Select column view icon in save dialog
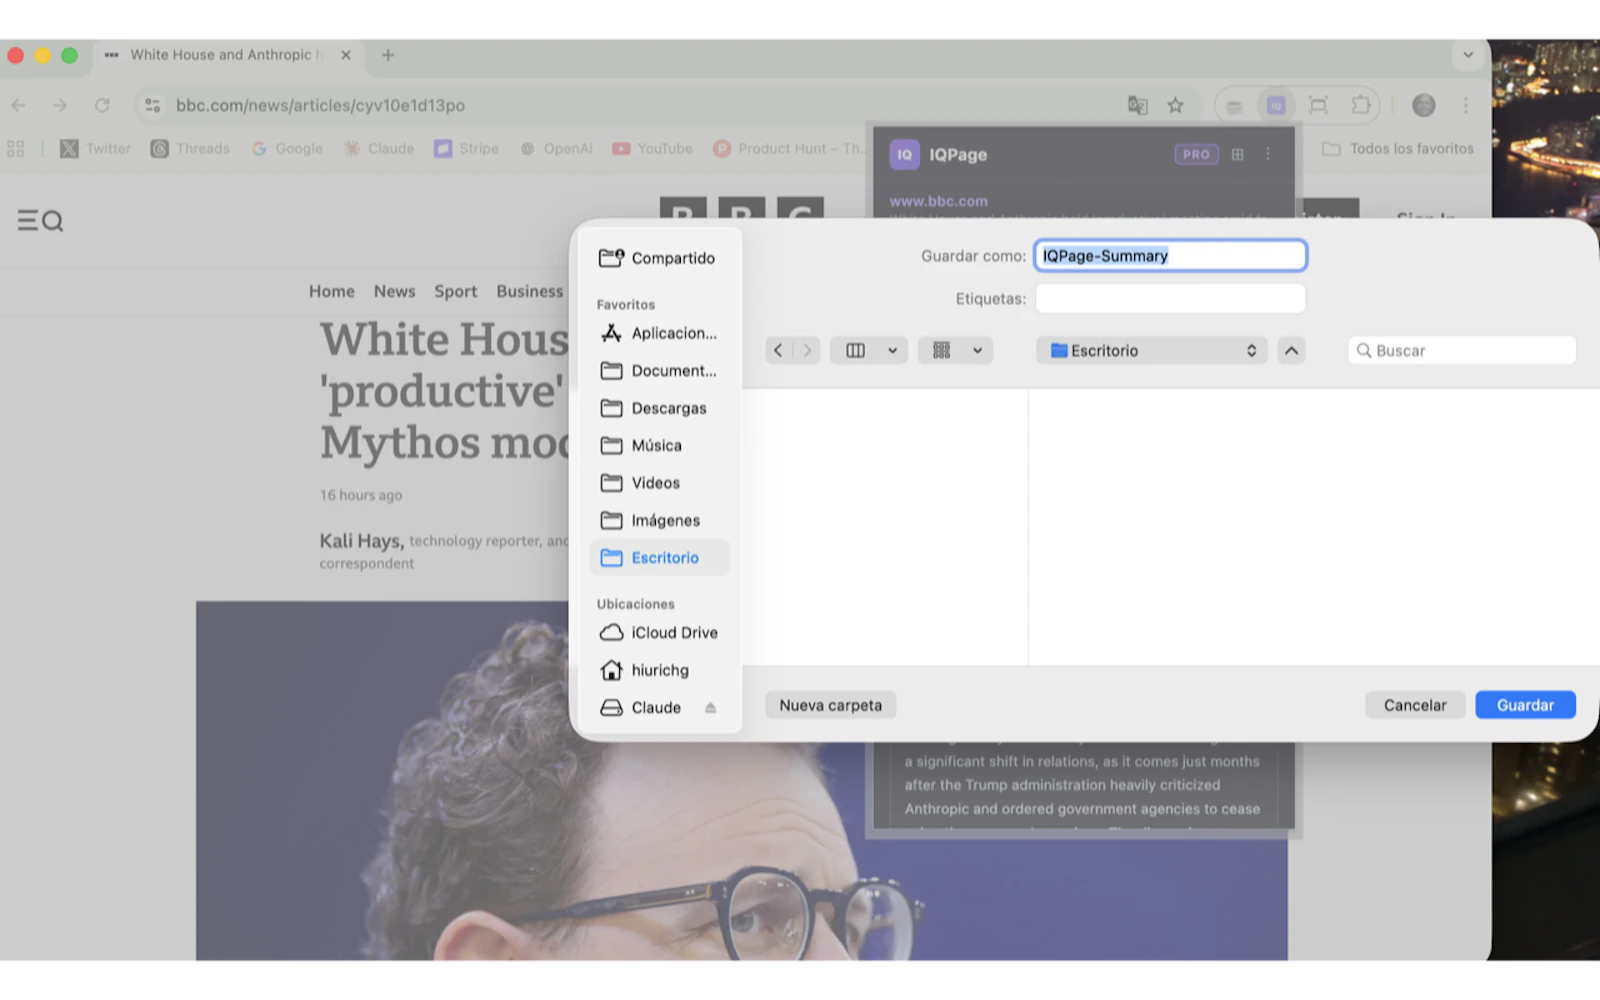The height and width of the screenshot is (1000, 1600). (x=856, y=351)
